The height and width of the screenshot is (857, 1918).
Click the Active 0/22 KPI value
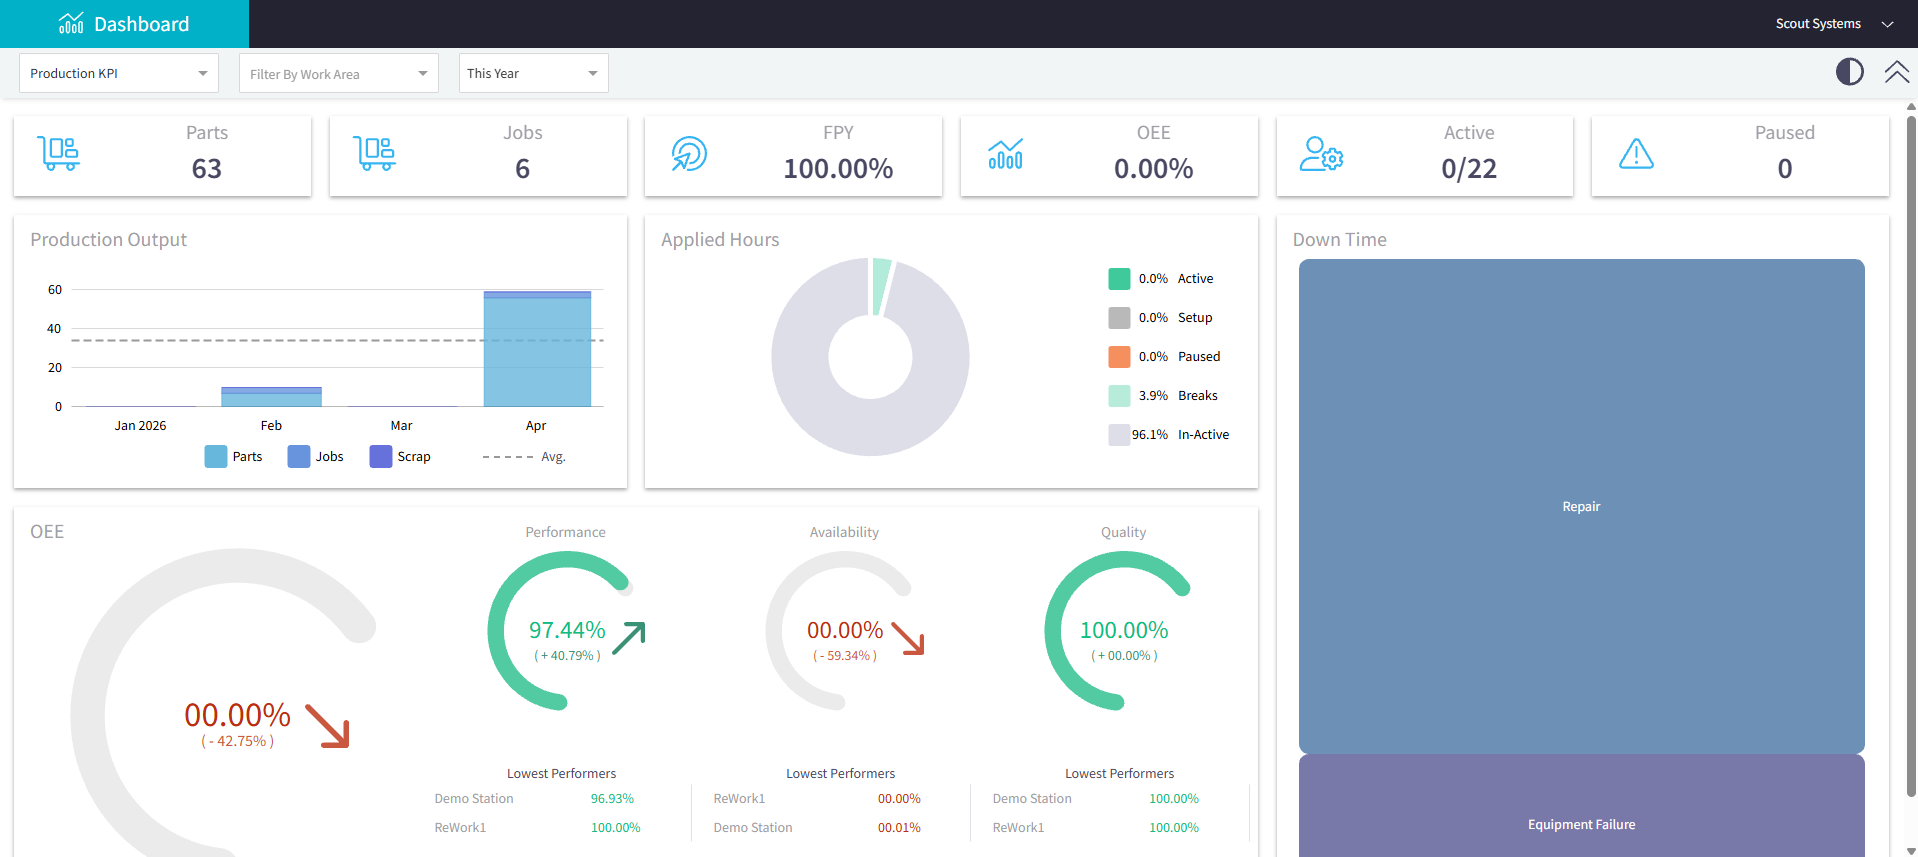point(1469,169)
